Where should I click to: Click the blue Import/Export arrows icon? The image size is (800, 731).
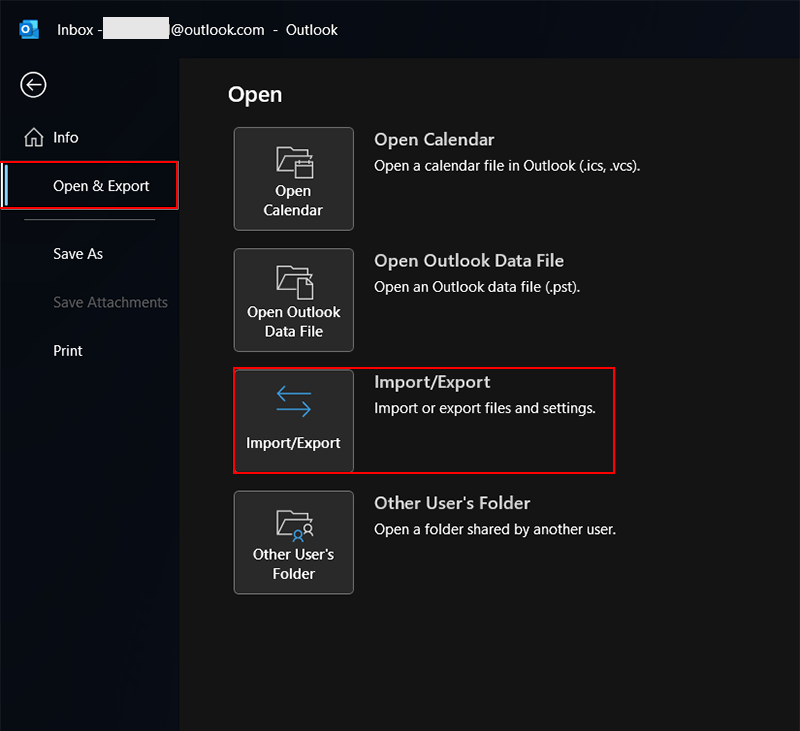click(x=294, y=403)
